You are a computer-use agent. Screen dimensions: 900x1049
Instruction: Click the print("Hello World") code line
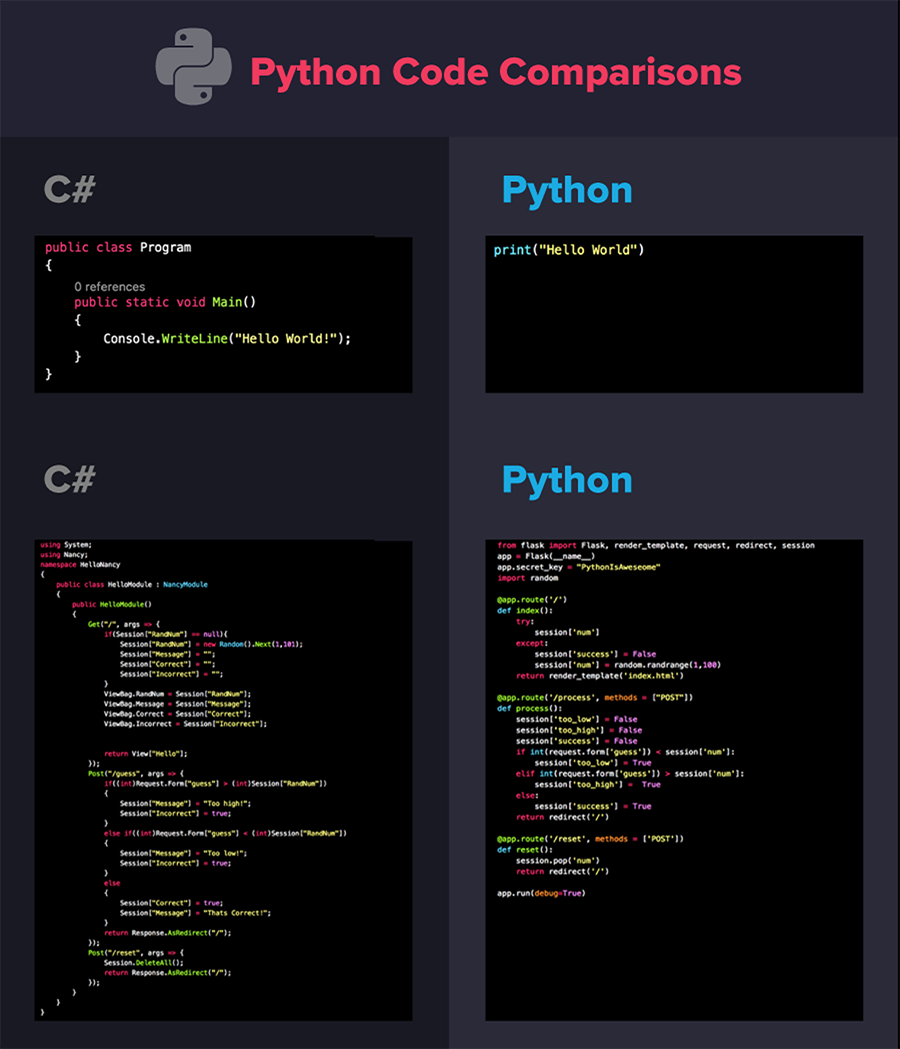pos(569,250)
